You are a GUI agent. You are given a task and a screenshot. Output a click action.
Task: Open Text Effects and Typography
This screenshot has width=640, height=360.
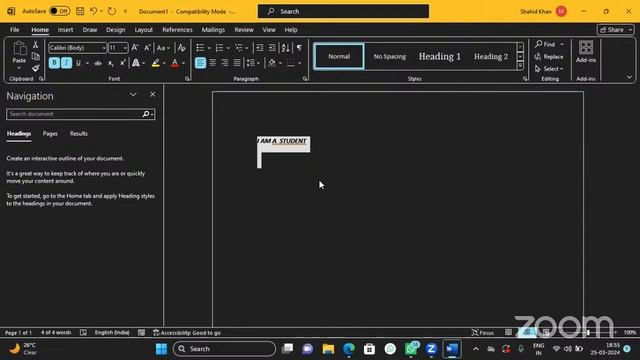coord(136,63)
